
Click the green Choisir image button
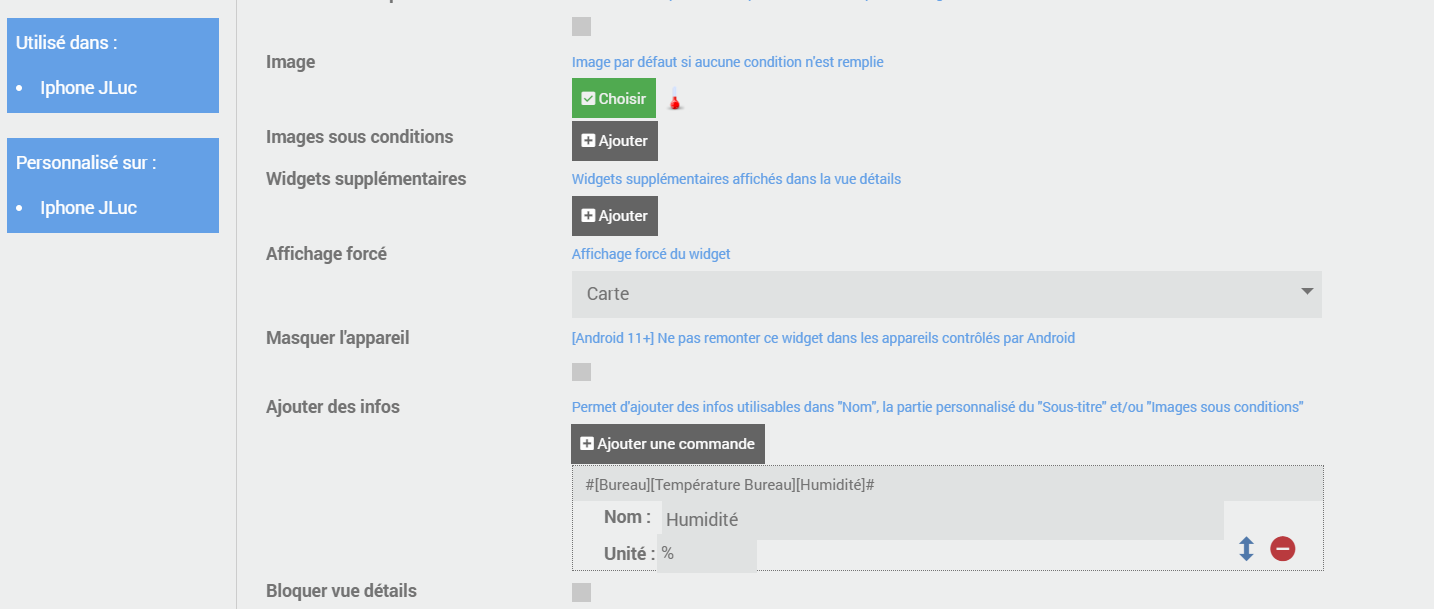[614, 99]
